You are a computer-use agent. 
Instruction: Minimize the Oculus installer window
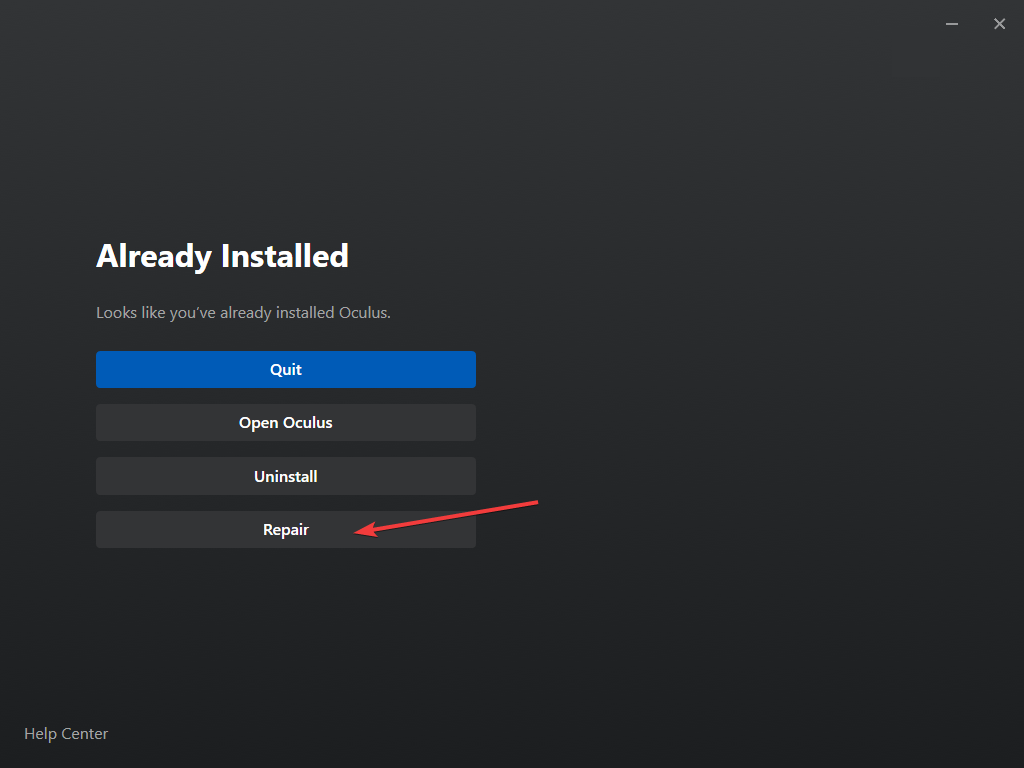tap(952, 24)
